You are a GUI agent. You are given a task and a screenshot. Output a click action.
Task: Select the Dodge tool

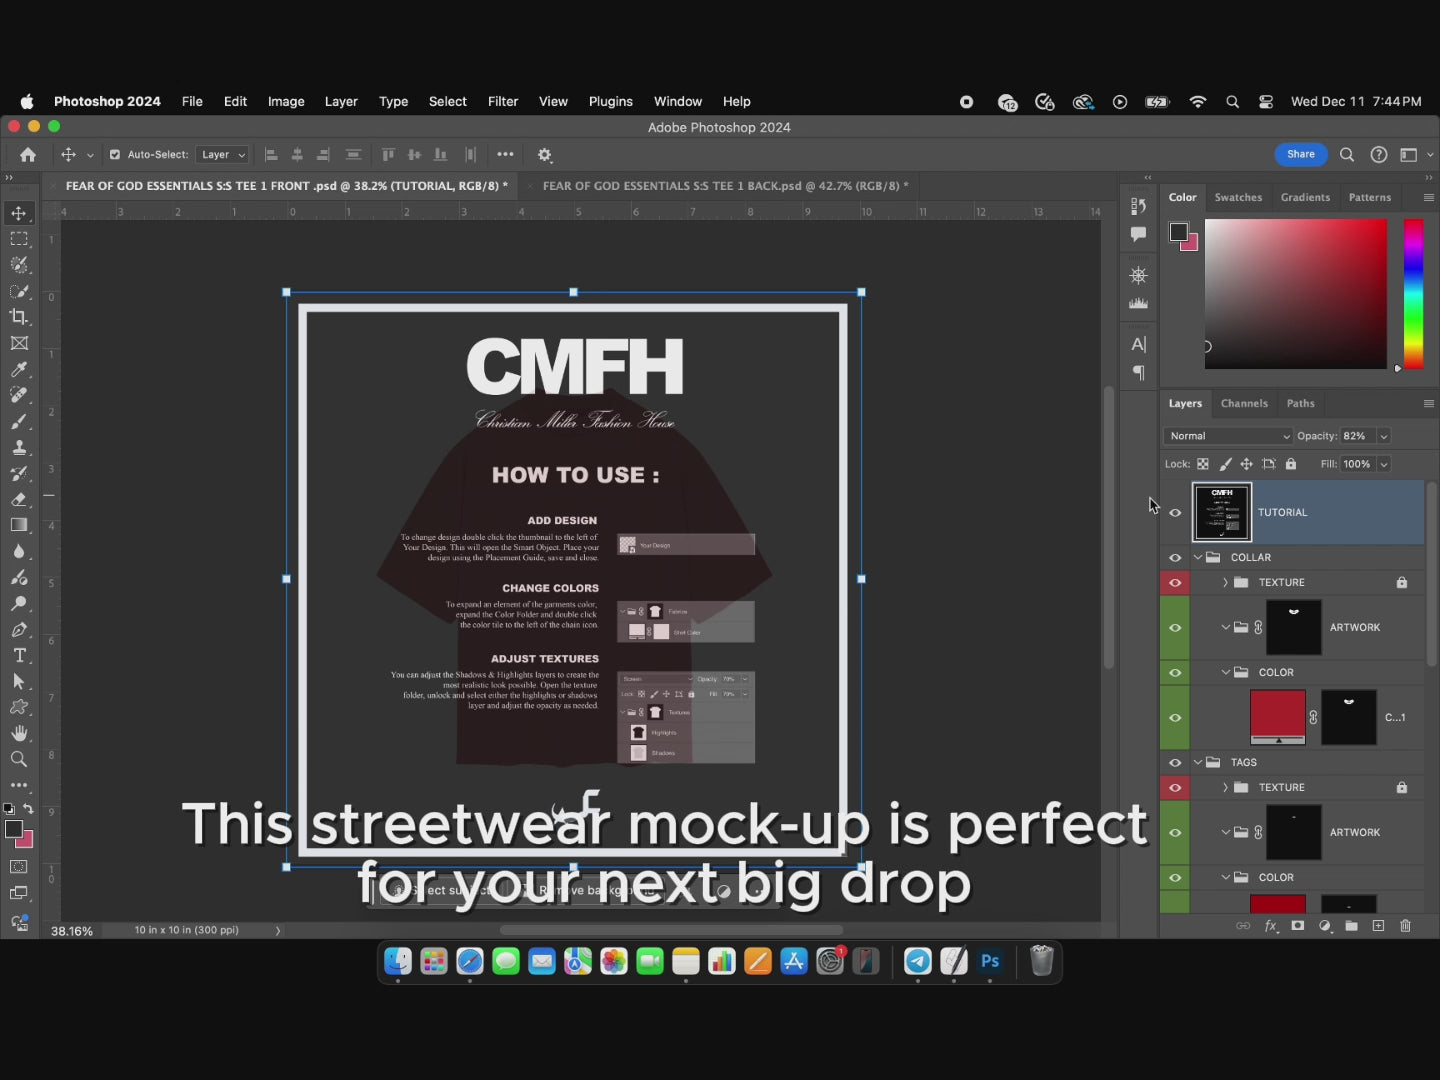pos(19,603)
